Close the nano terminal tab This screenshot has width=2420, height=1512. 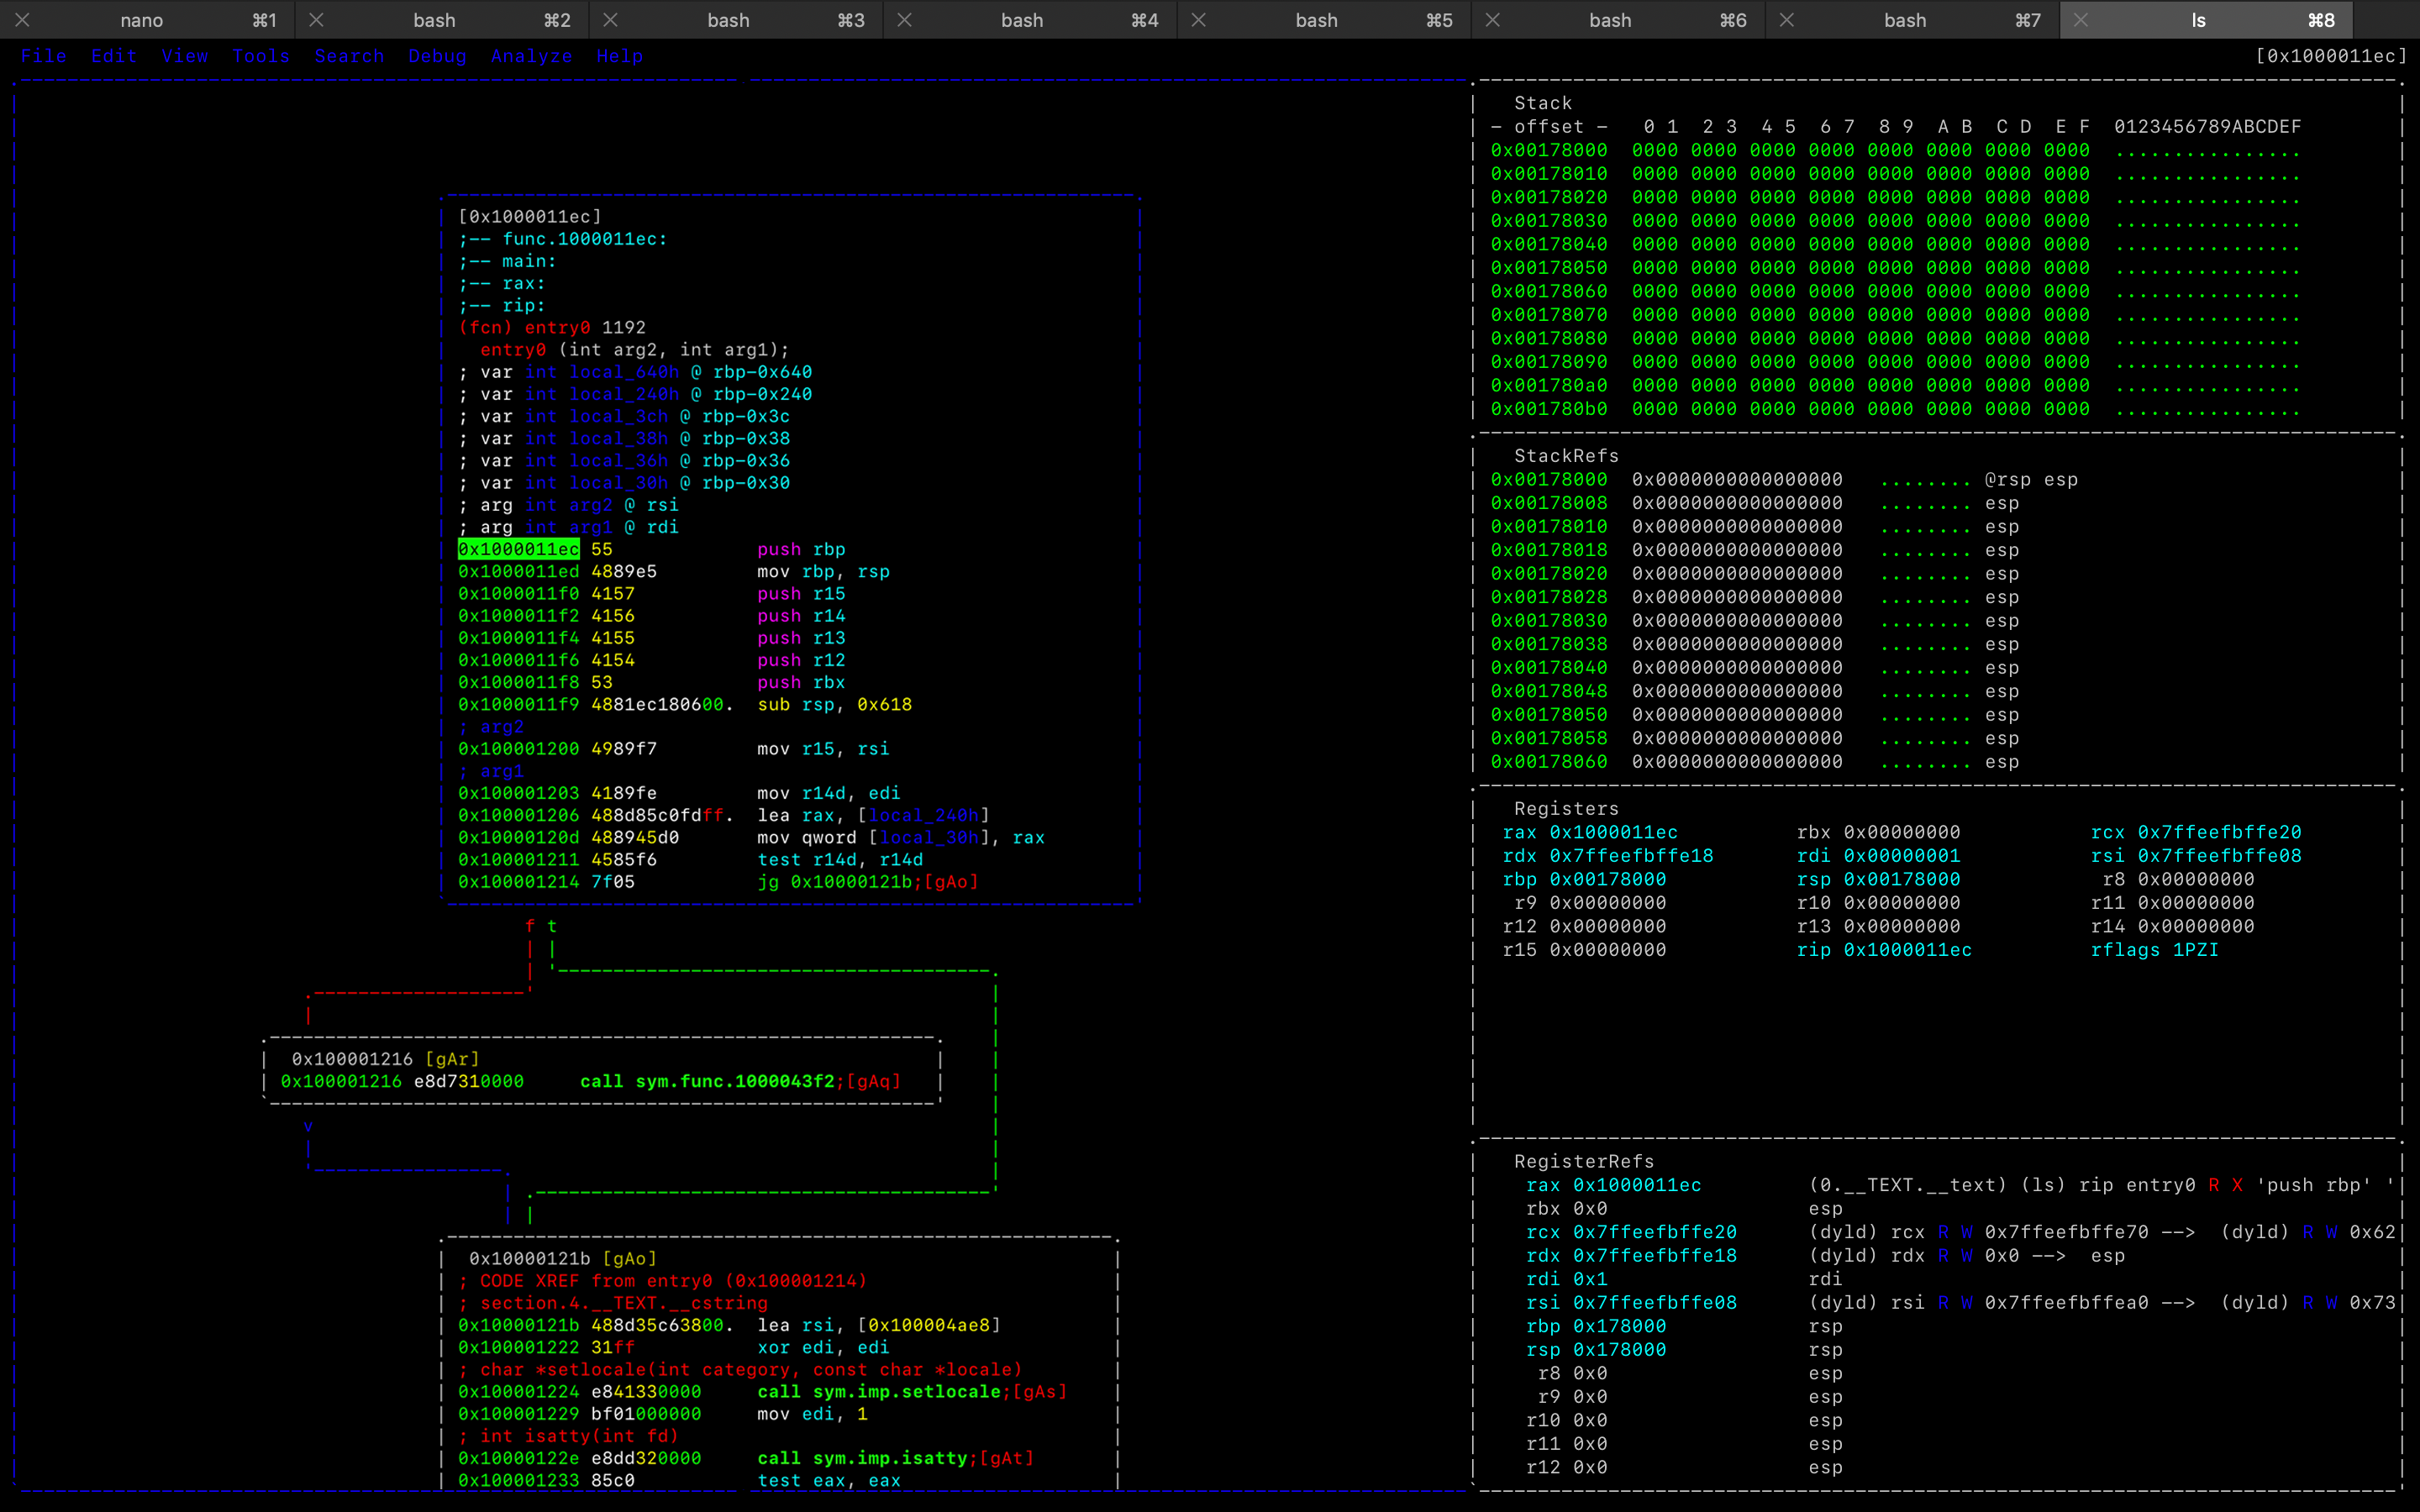pos(22,20)
